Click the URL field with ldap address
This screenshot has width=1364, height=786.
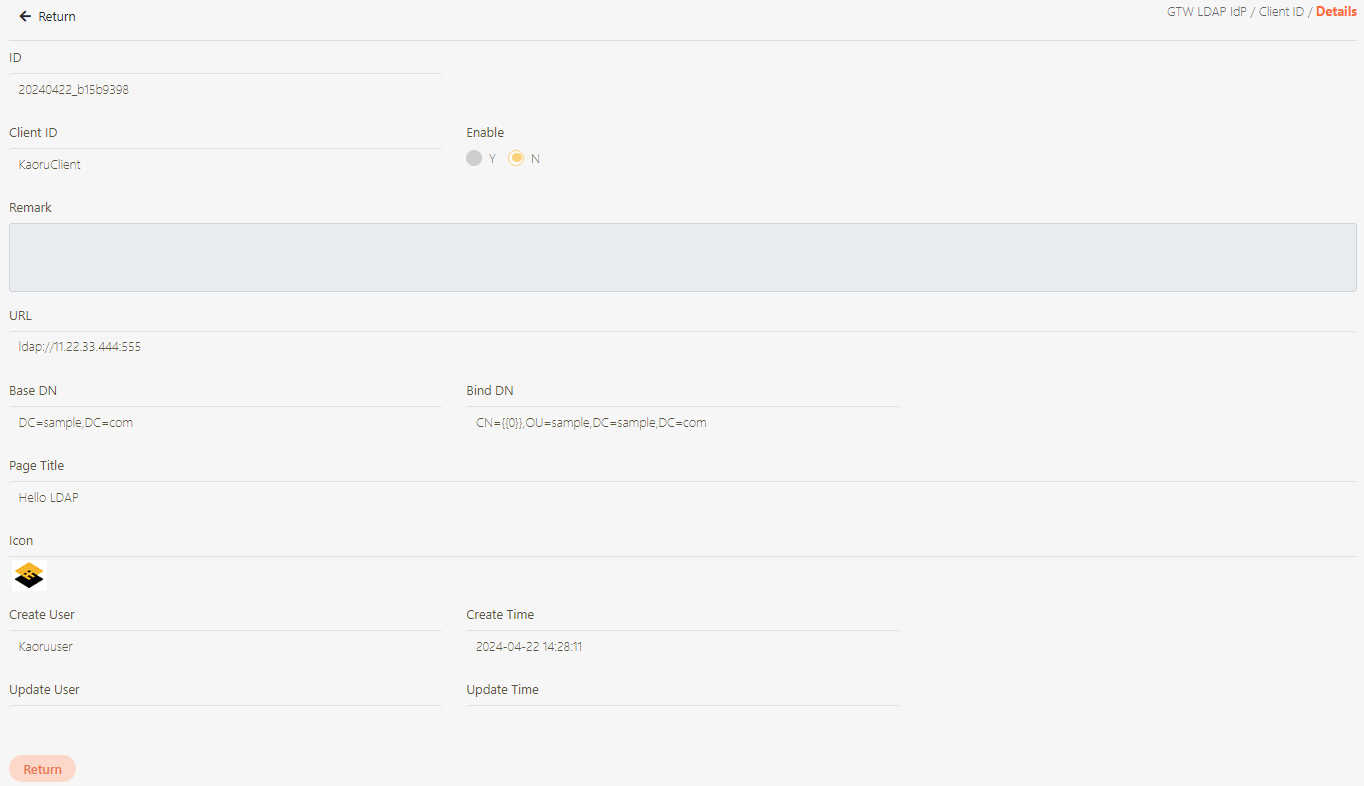coord(682,348)
